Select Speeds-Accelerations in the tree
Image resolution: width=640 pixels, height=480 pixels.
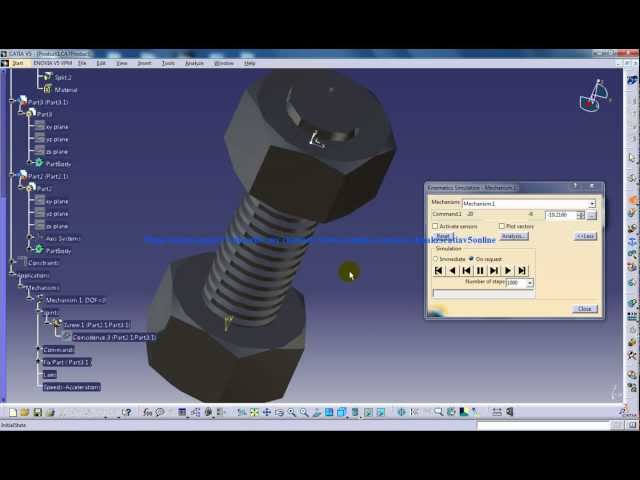(71, 387)
